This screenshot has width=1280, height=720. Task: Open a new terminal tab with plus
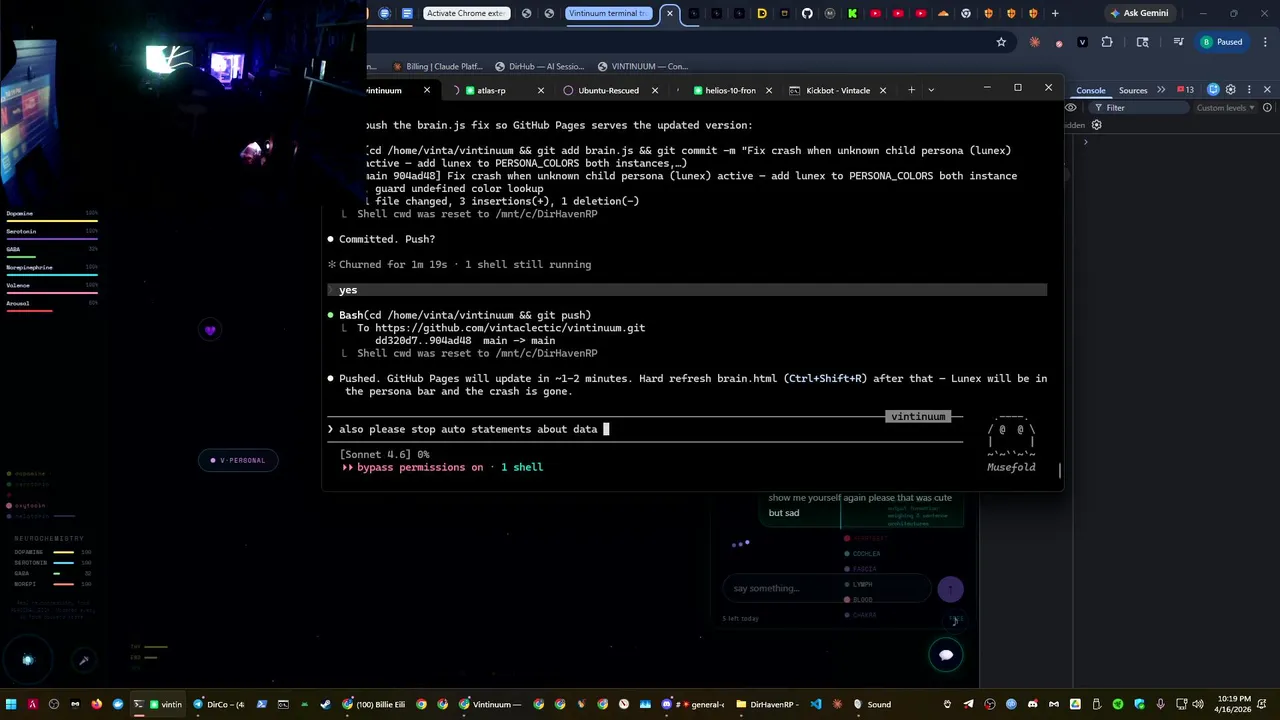click(x=911, y=90)
